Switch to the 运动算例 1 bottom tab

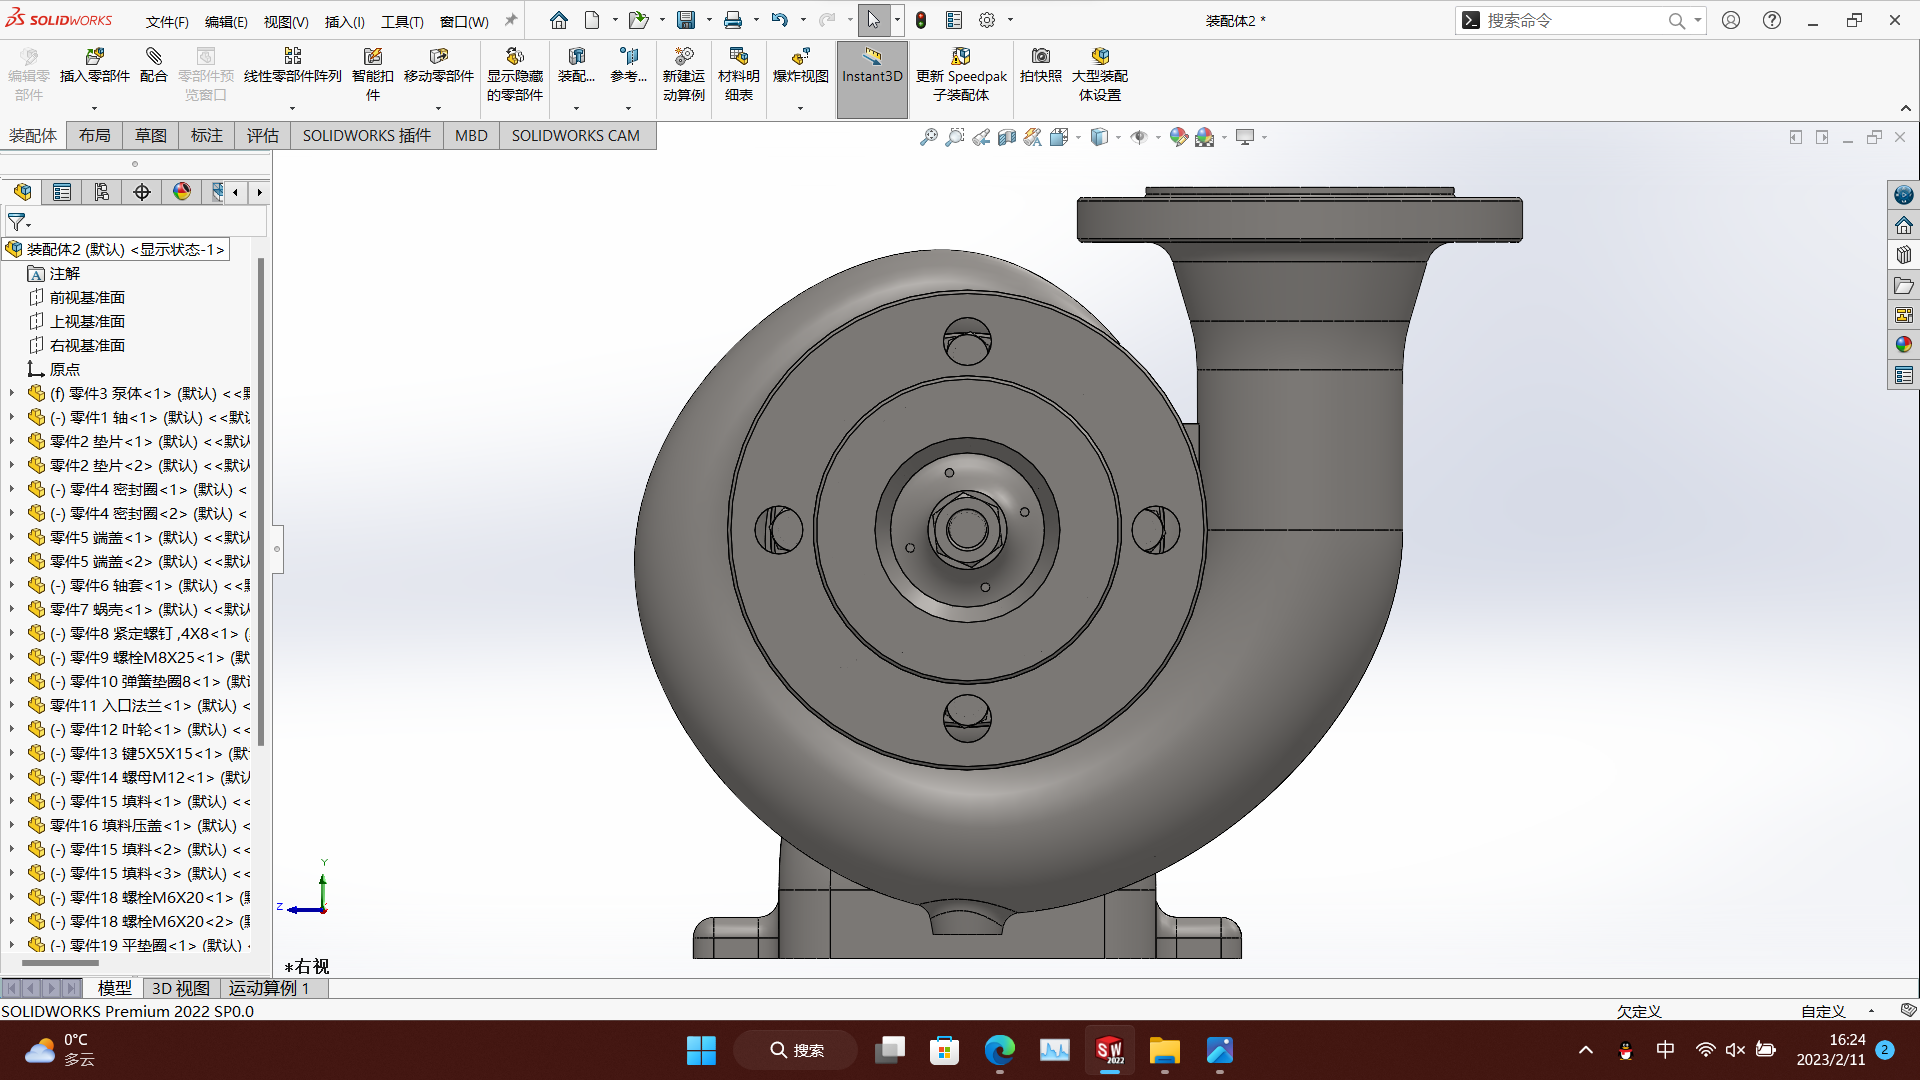269,988
